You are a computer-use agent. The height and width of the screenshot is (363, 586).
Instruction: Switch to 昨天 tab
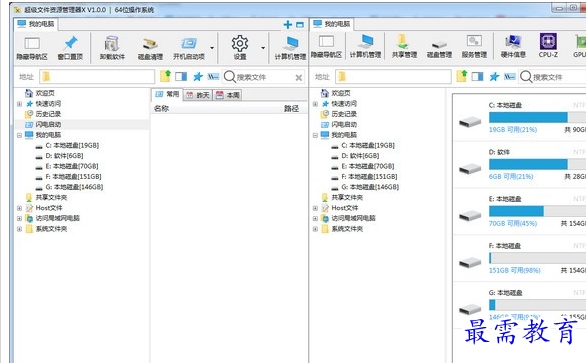pyautogui.click(x=198, y=95)
